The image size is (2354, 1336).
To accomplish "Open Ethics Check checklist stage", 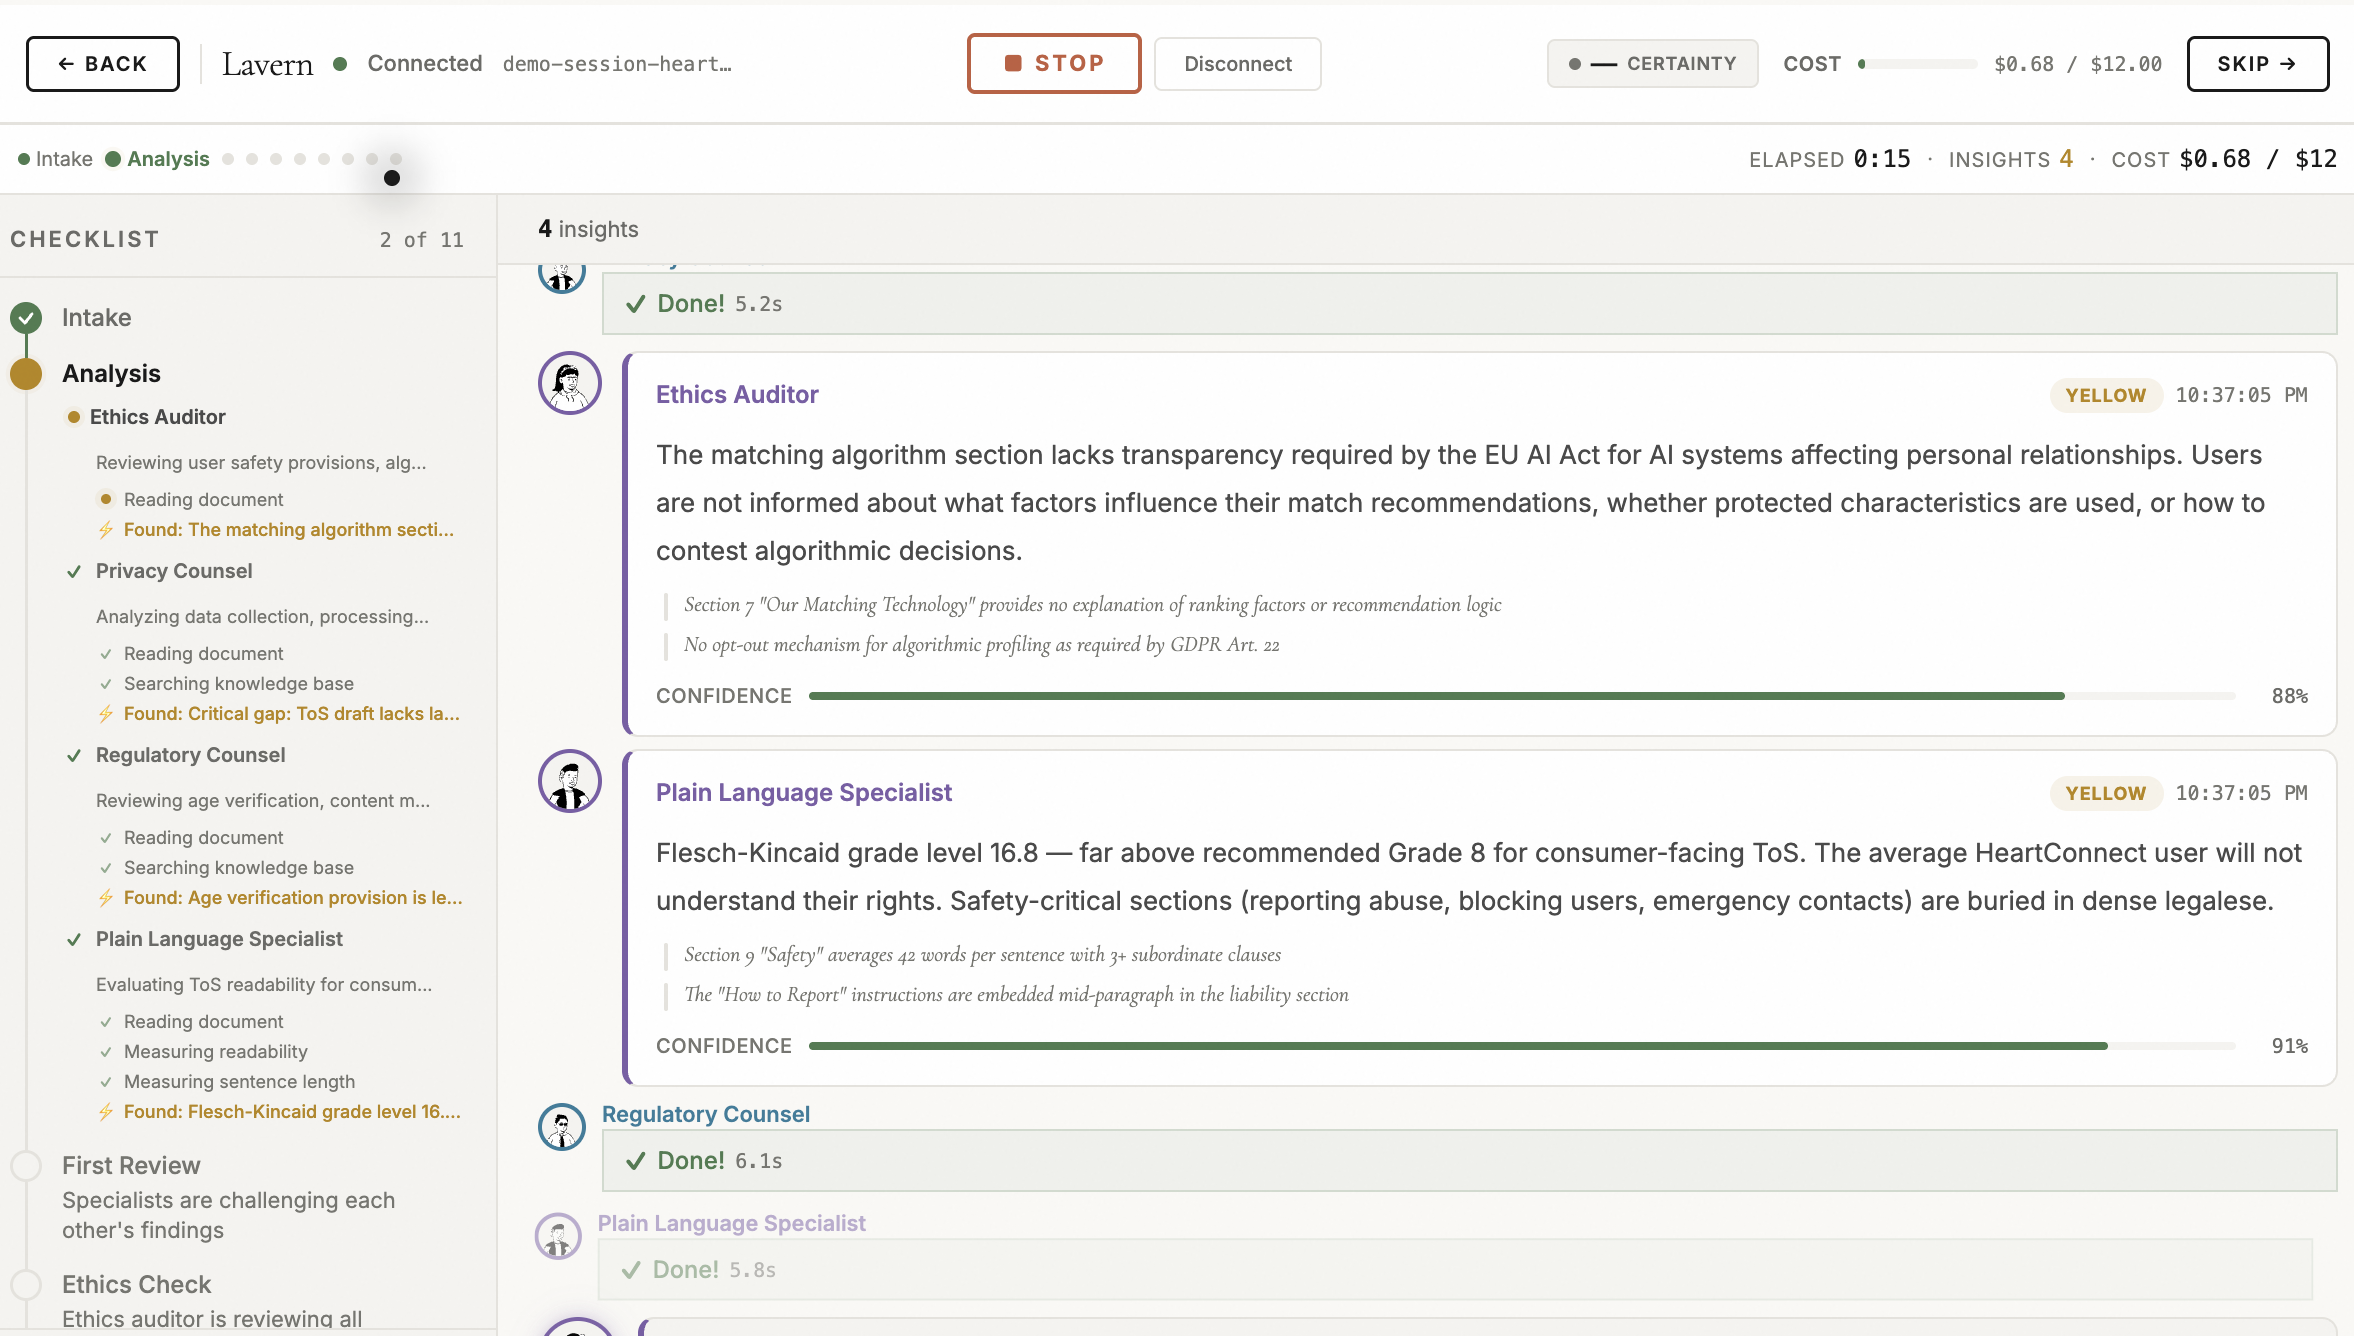I will [136, 1285].
